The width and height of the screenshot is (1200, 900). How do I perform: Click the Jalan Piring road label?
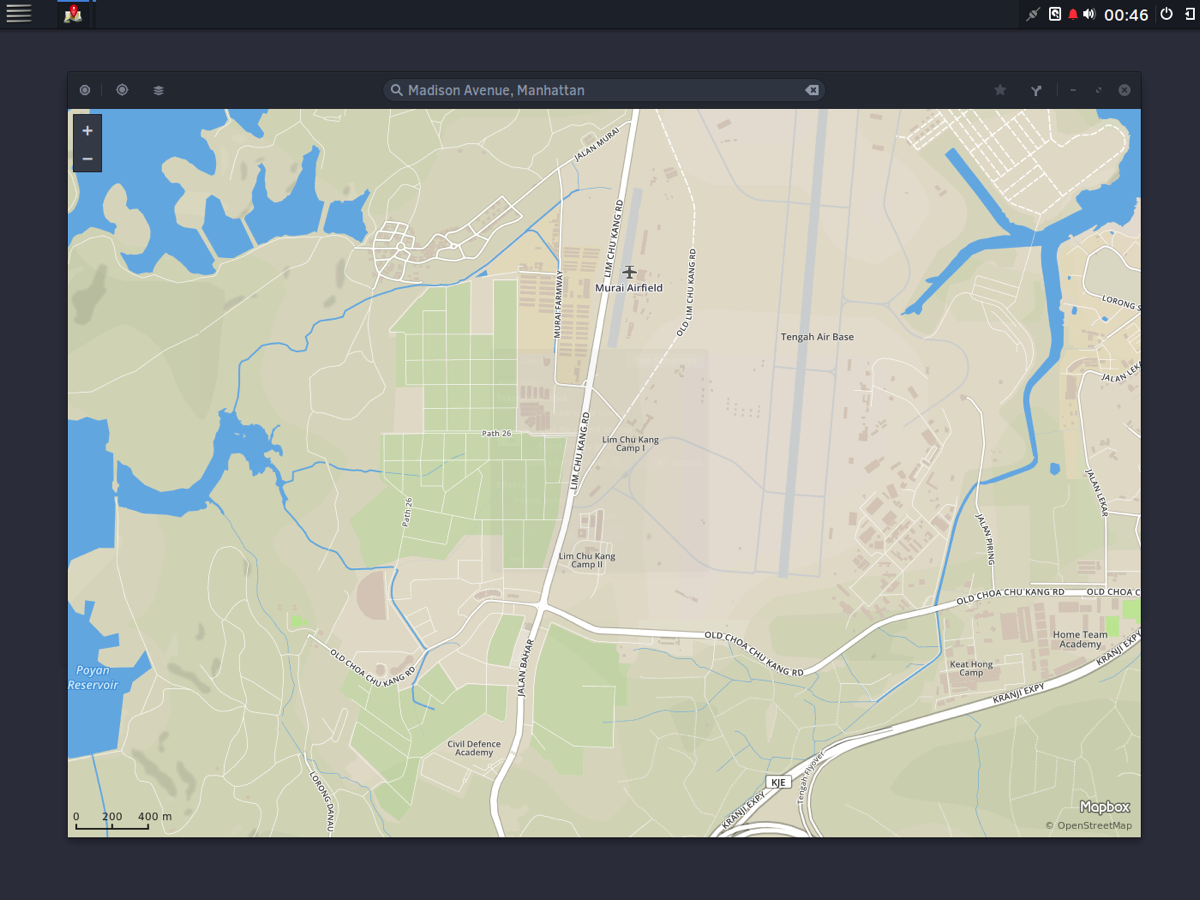coord(984,538)
